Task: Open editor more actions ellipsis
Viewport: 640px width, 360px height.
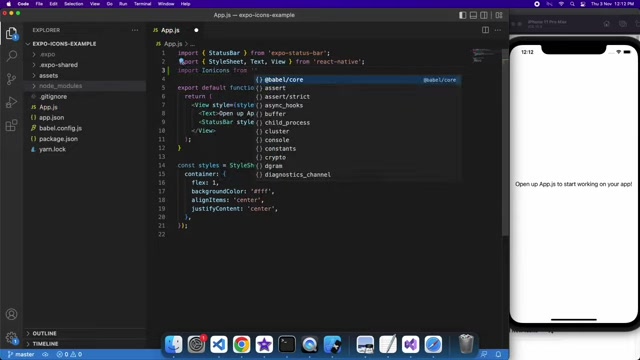Action: (498, 30)
